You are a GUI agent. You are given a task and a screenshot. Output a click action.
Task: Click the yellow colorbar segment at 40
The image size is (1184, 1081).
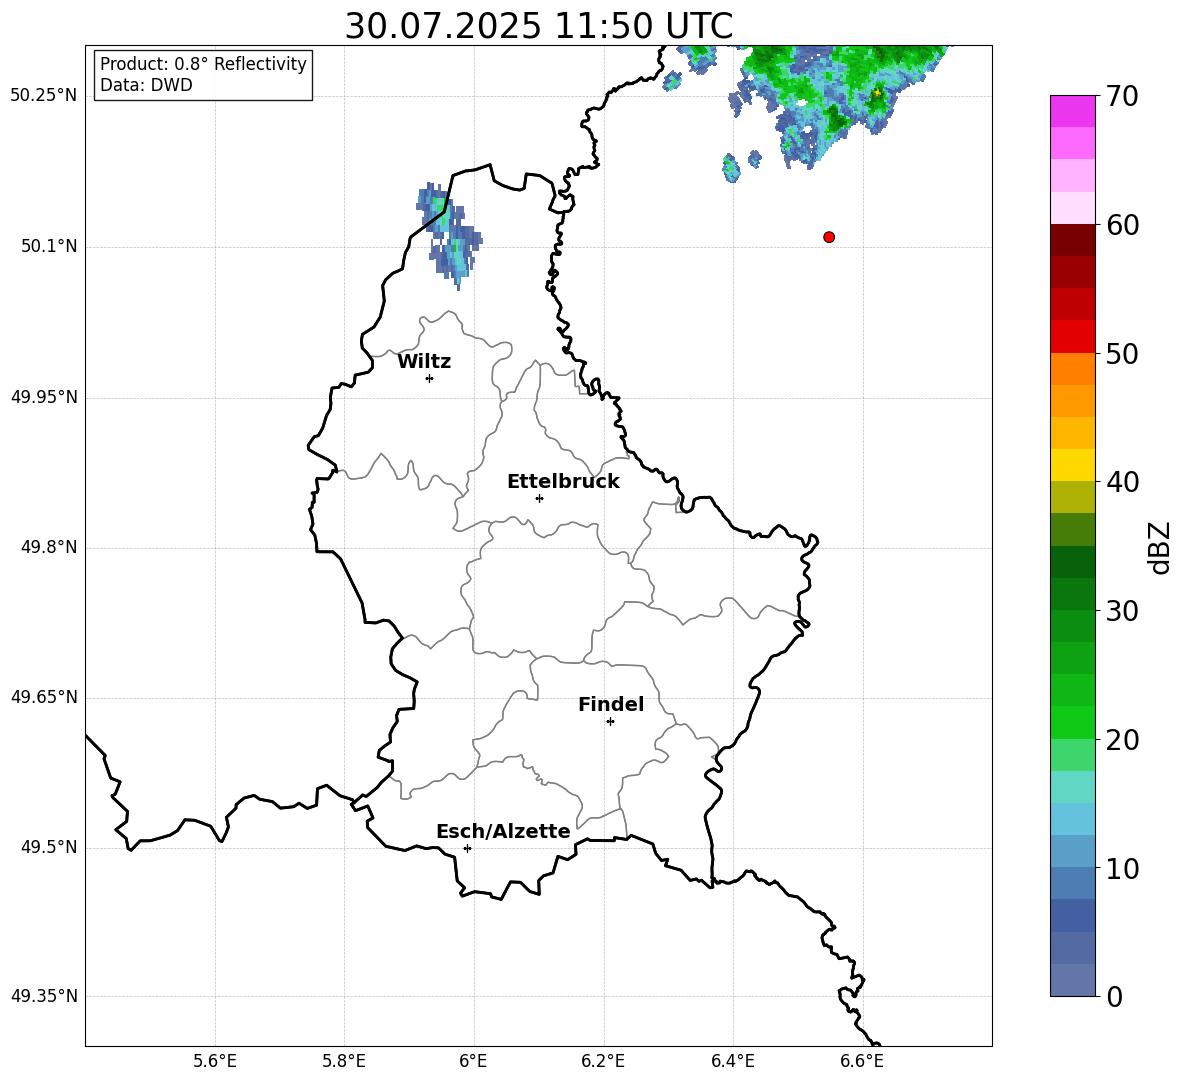coord(1073,465)
